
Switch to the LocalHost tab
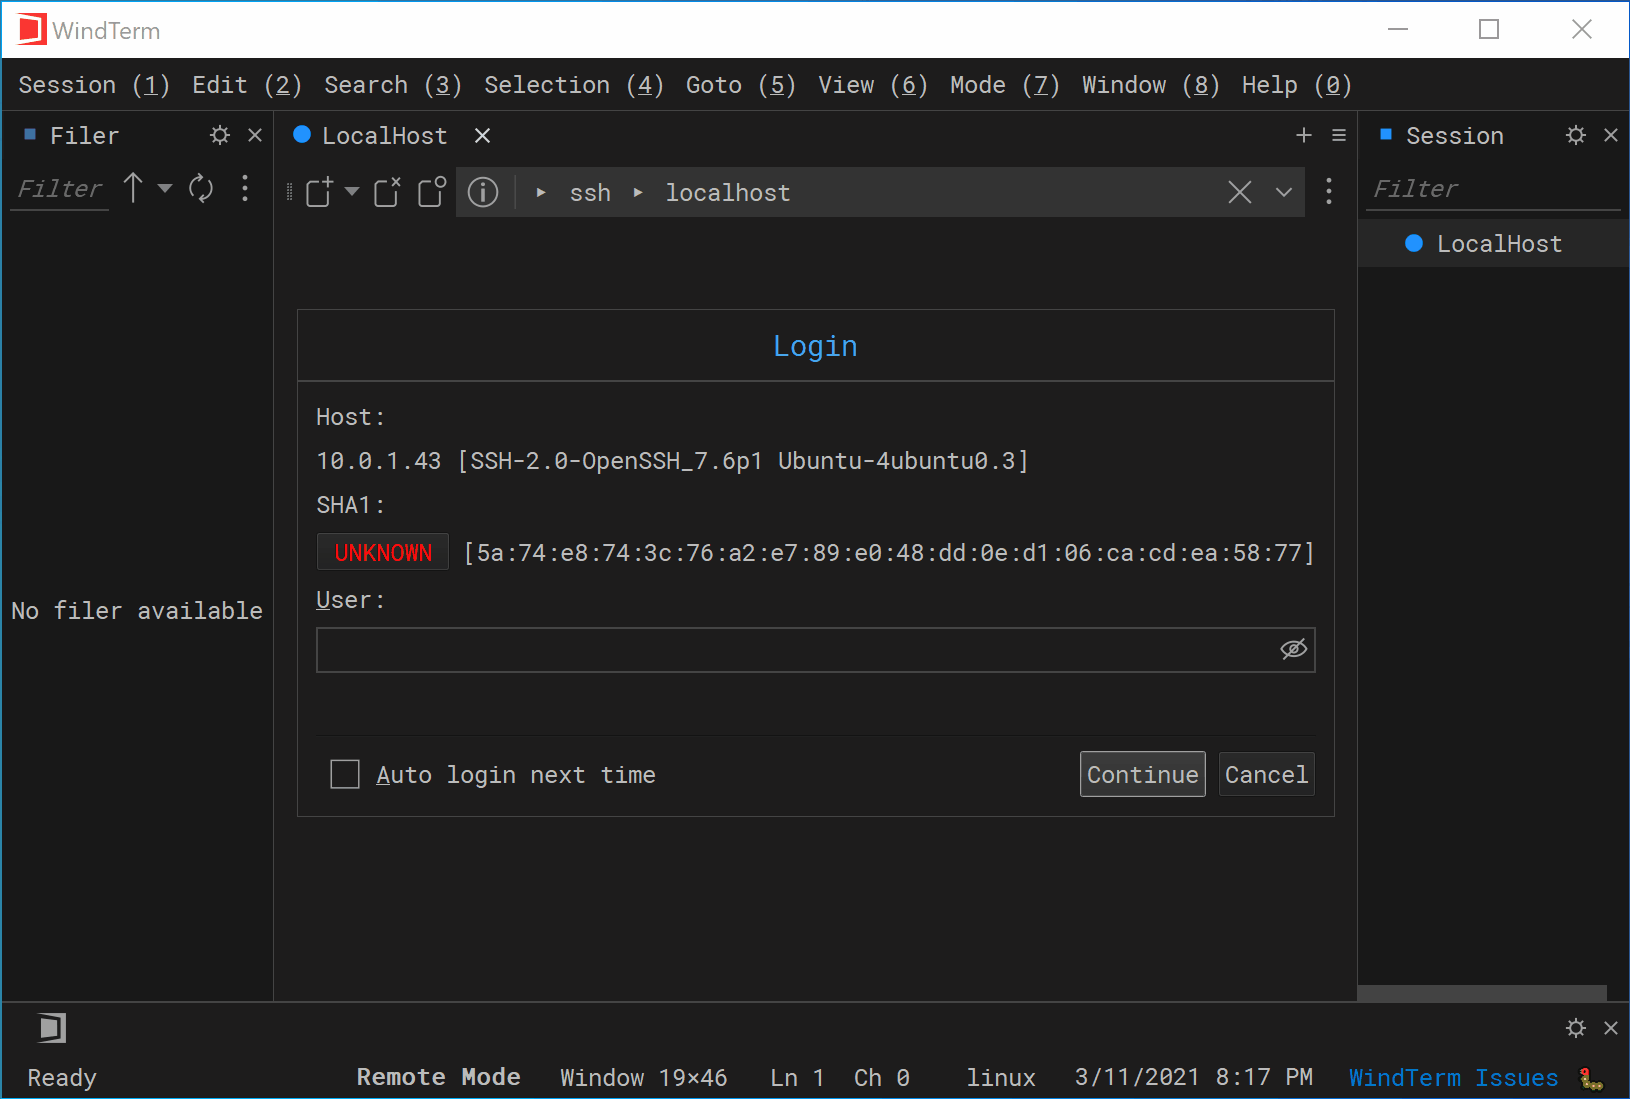click(384, 136)
